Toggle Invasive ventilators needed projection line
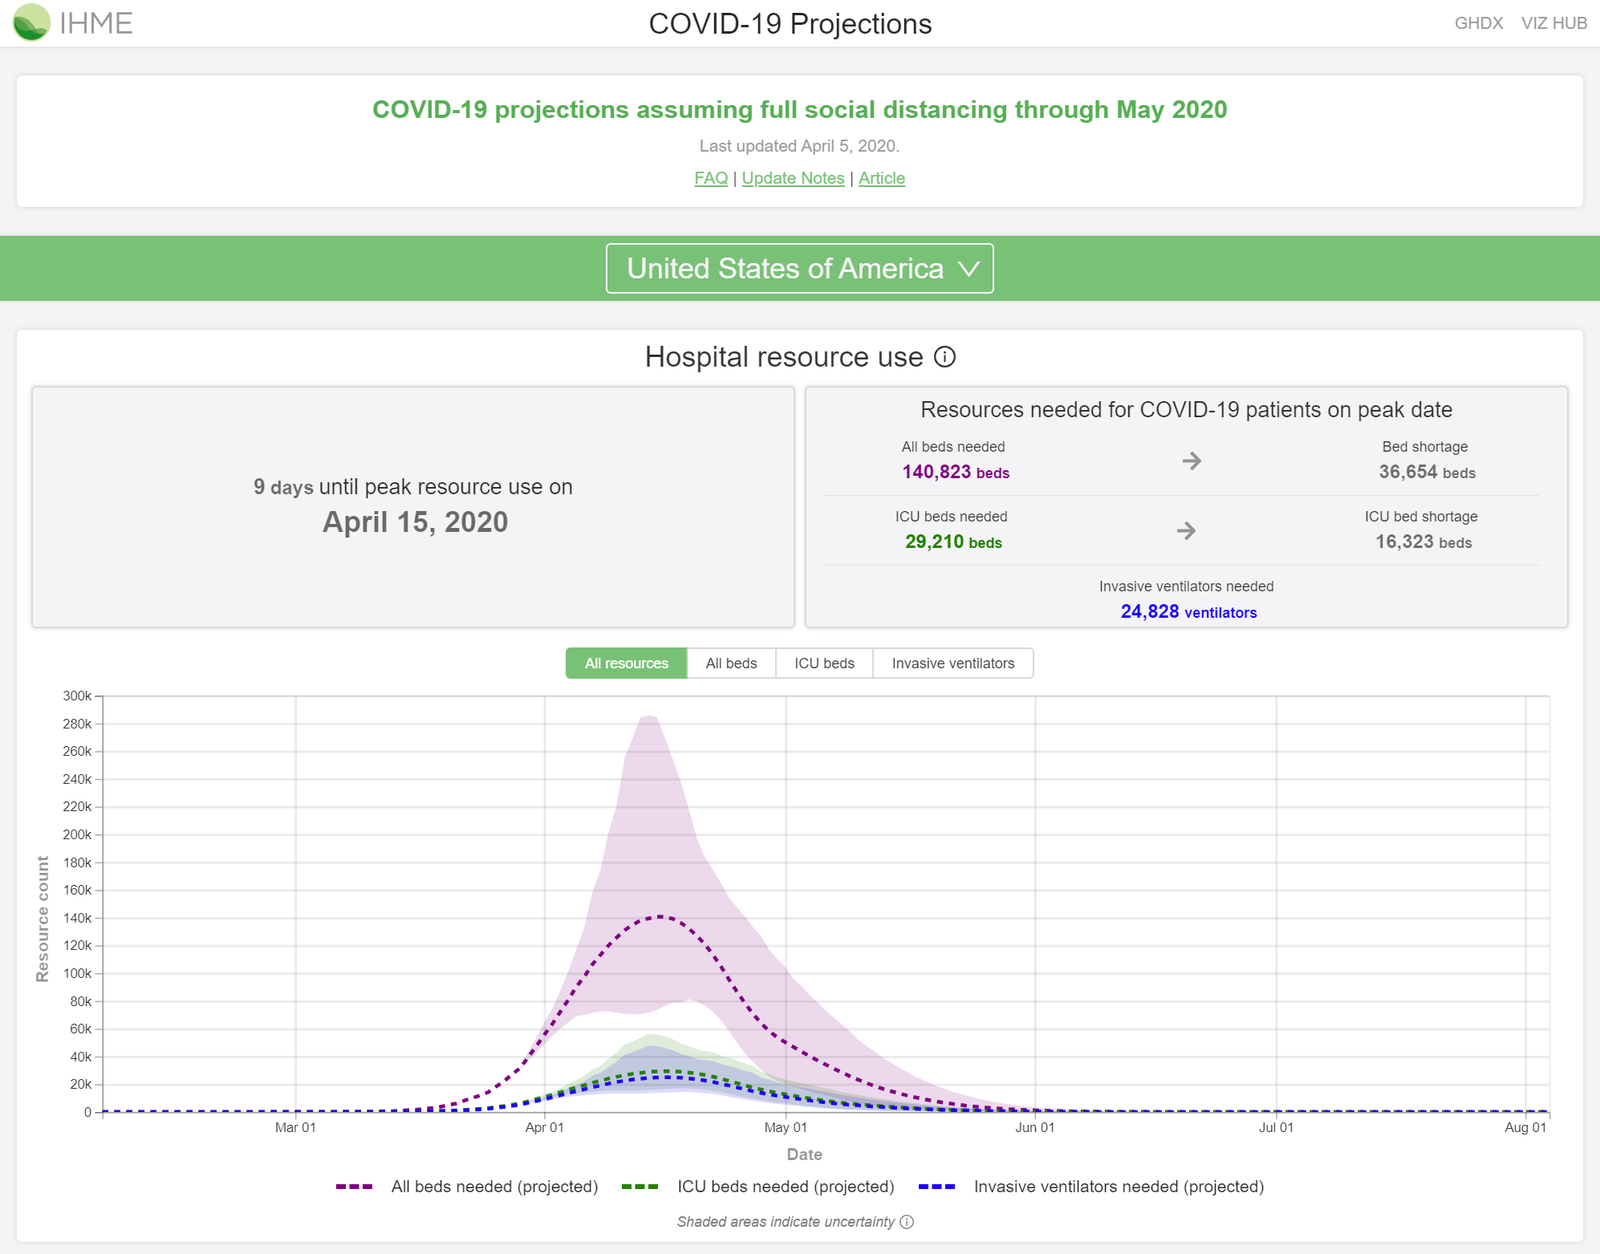Screen dimensions: 1600x1254 pos(1118,1186)
